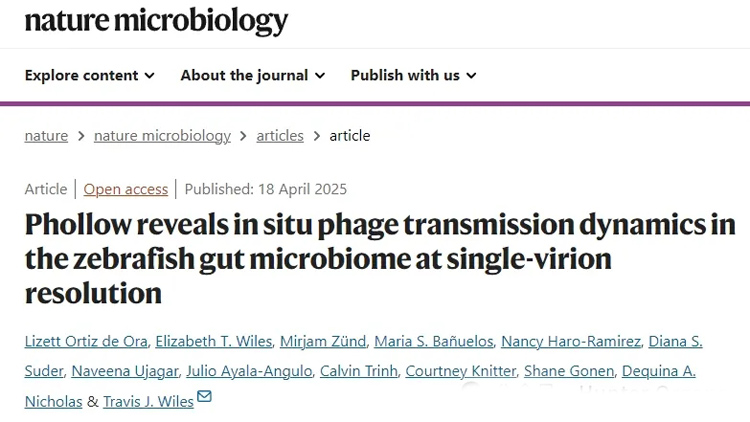Click the envelope icon beside Travis J. Wiles

pyautogui.click(x=204, y=398)
